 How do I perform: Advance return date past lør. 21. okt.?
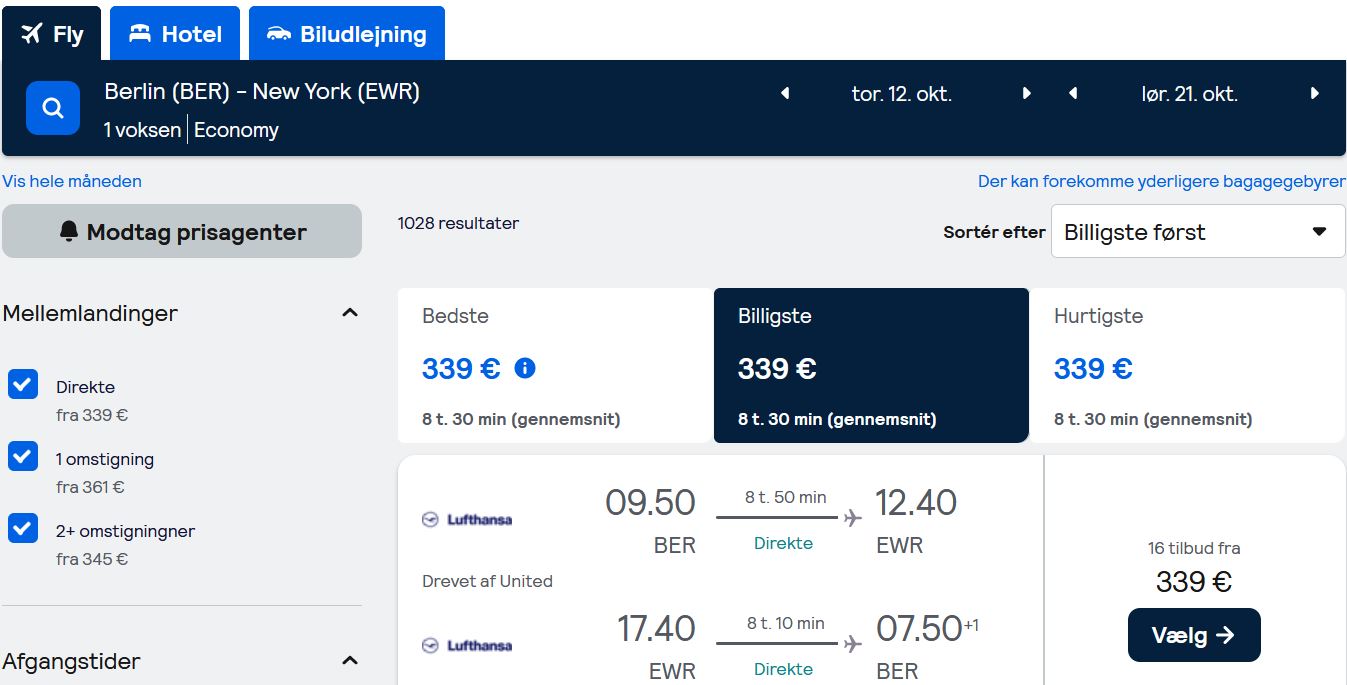coord(1315,94)
